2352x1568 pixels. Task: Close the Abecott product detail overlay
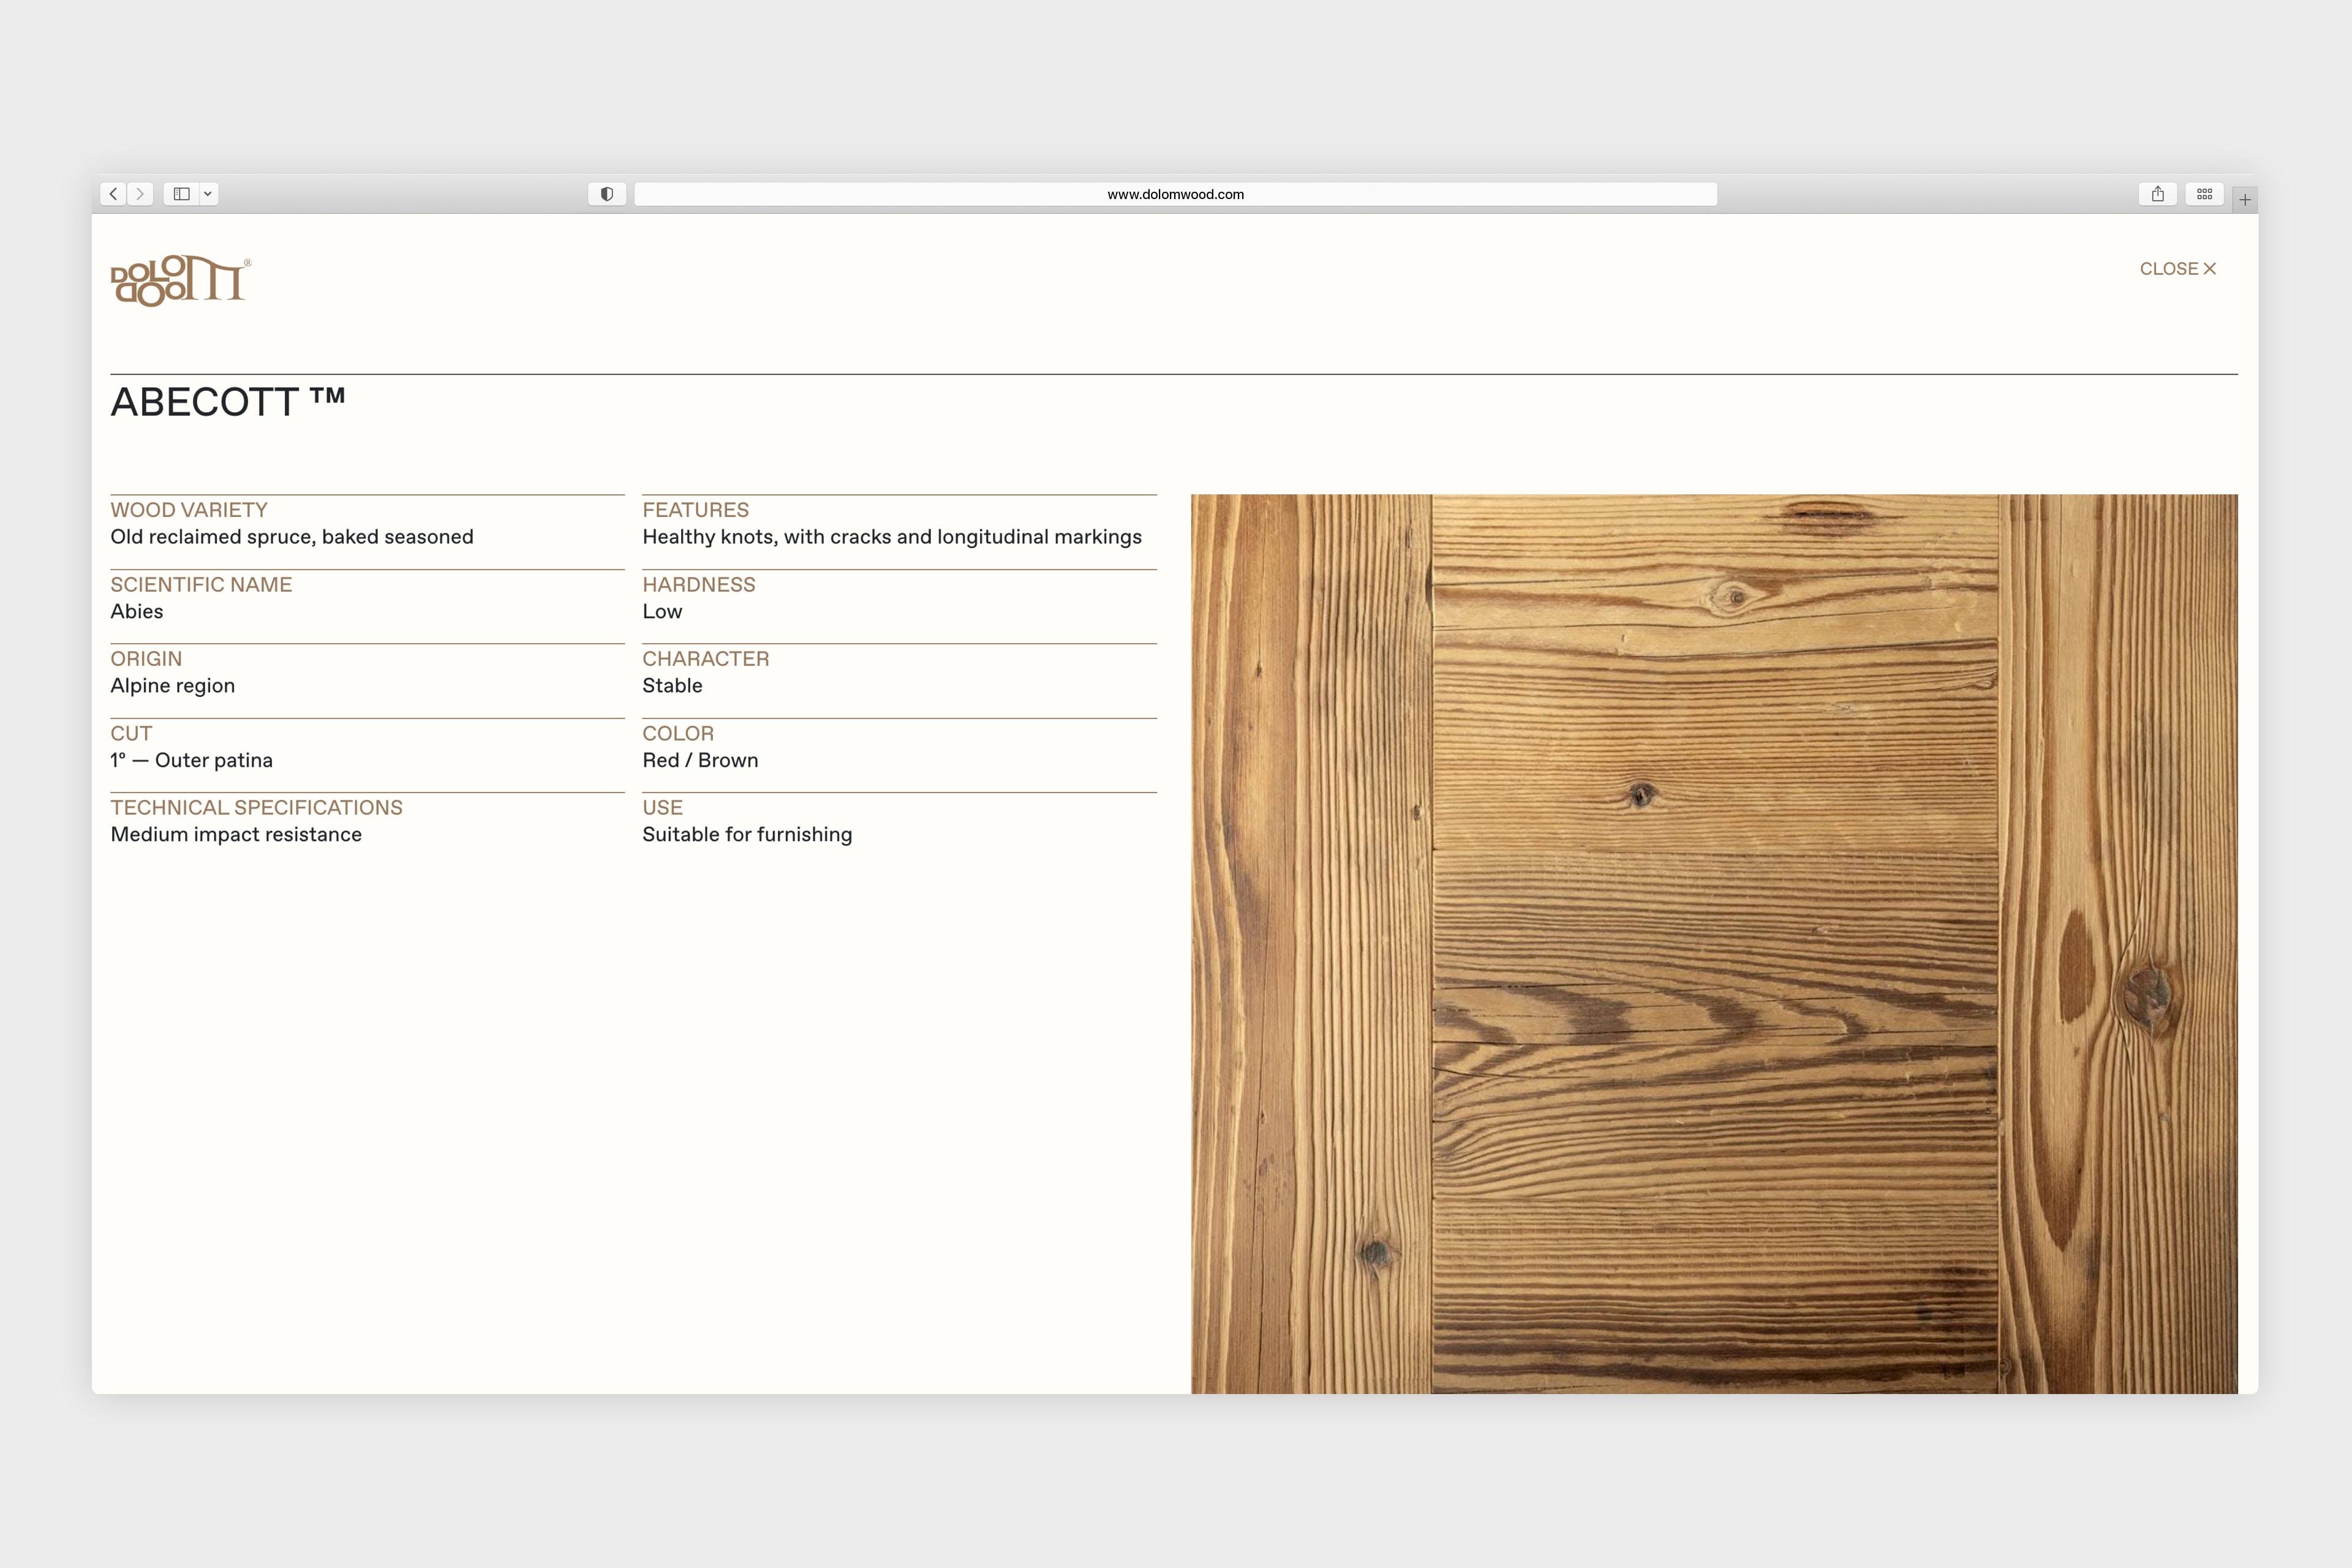pos(2177,269)
